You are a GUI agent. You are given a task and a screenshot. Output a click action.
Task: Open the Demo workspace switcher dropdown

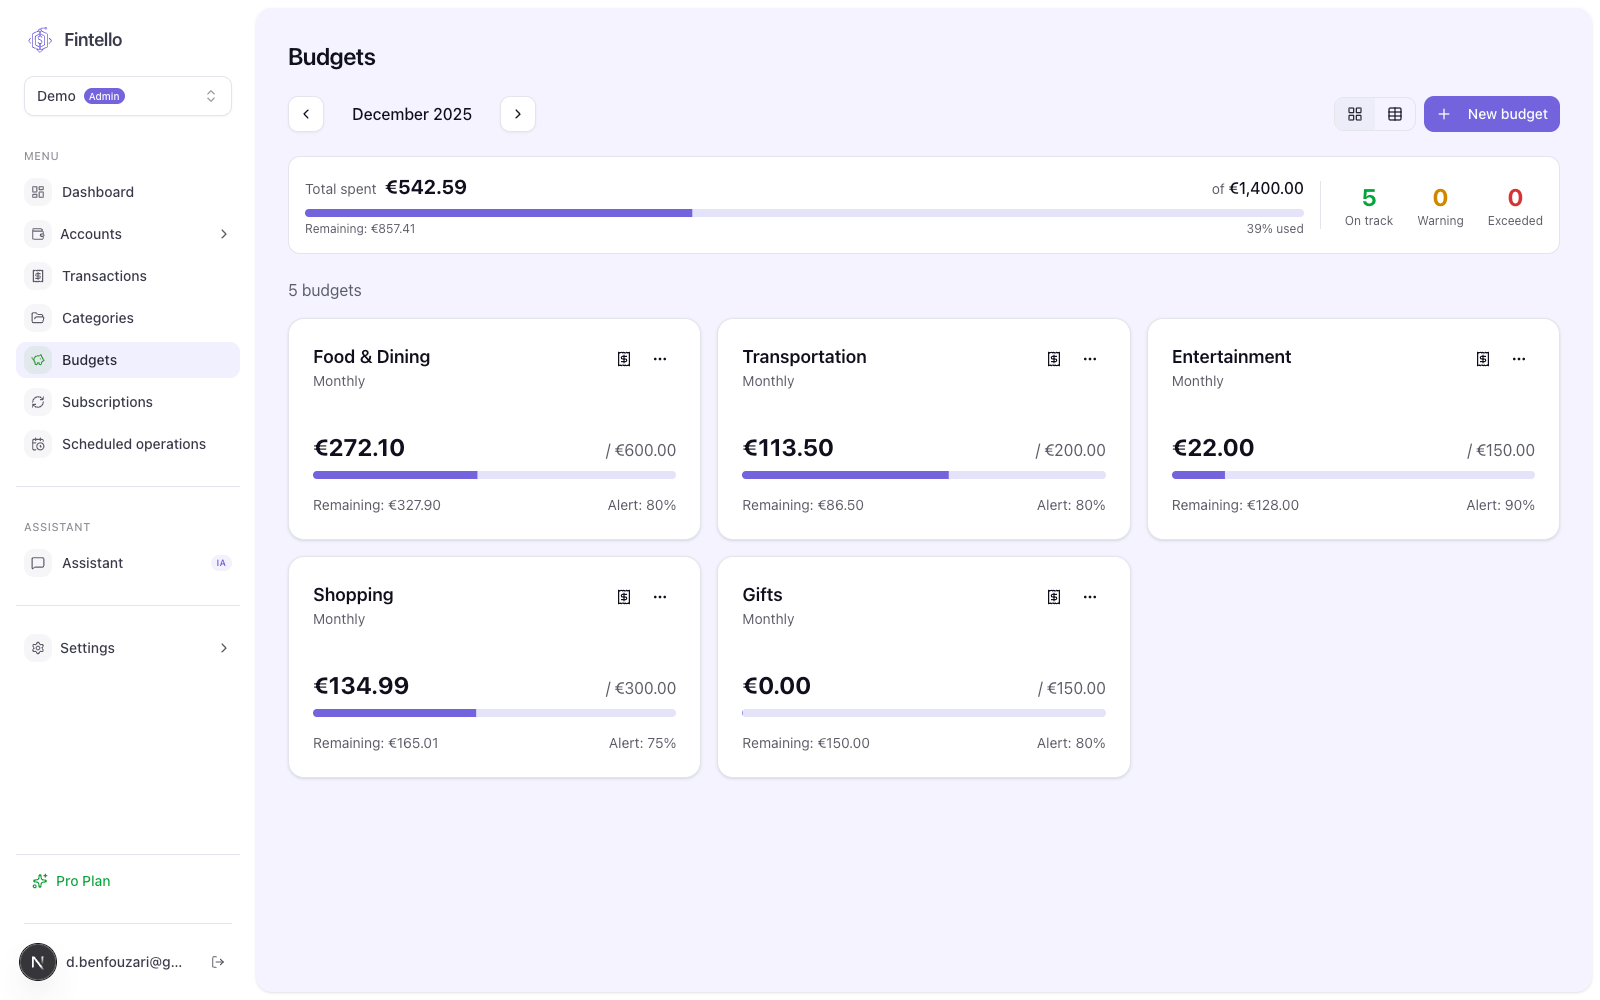pos(128,96)
